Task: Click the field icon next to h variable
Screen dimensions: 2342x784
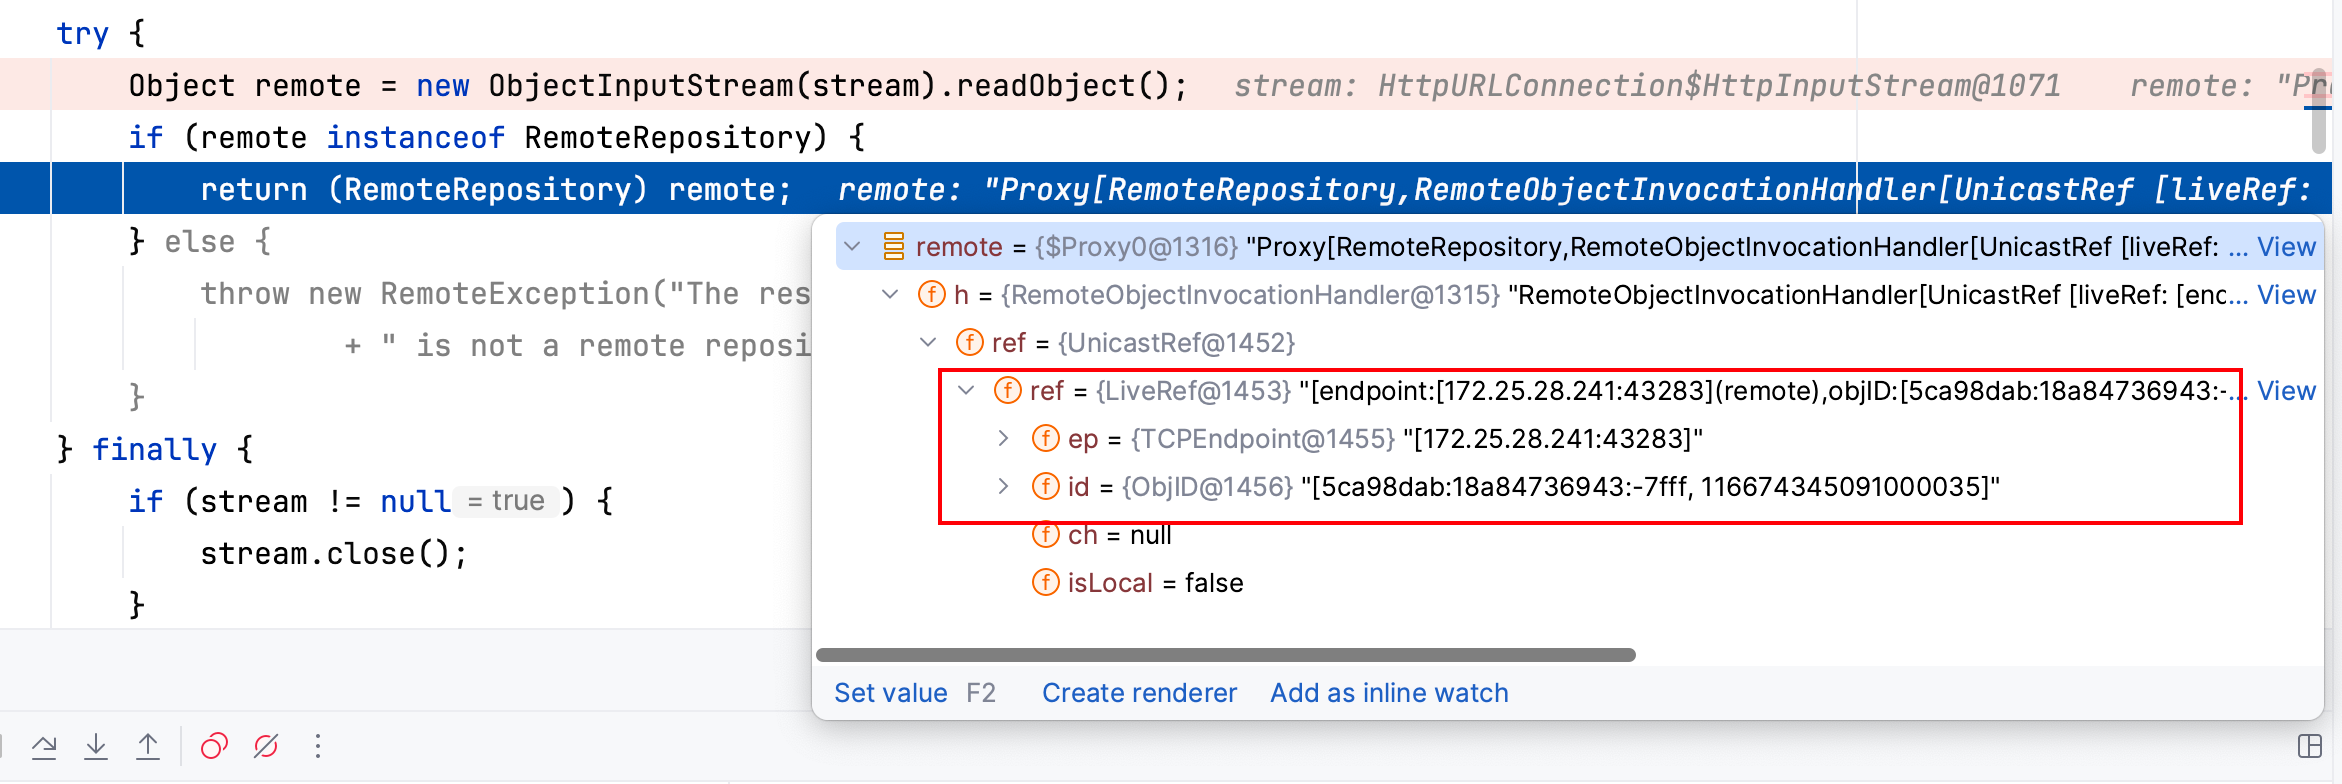Action: (931, 295)
